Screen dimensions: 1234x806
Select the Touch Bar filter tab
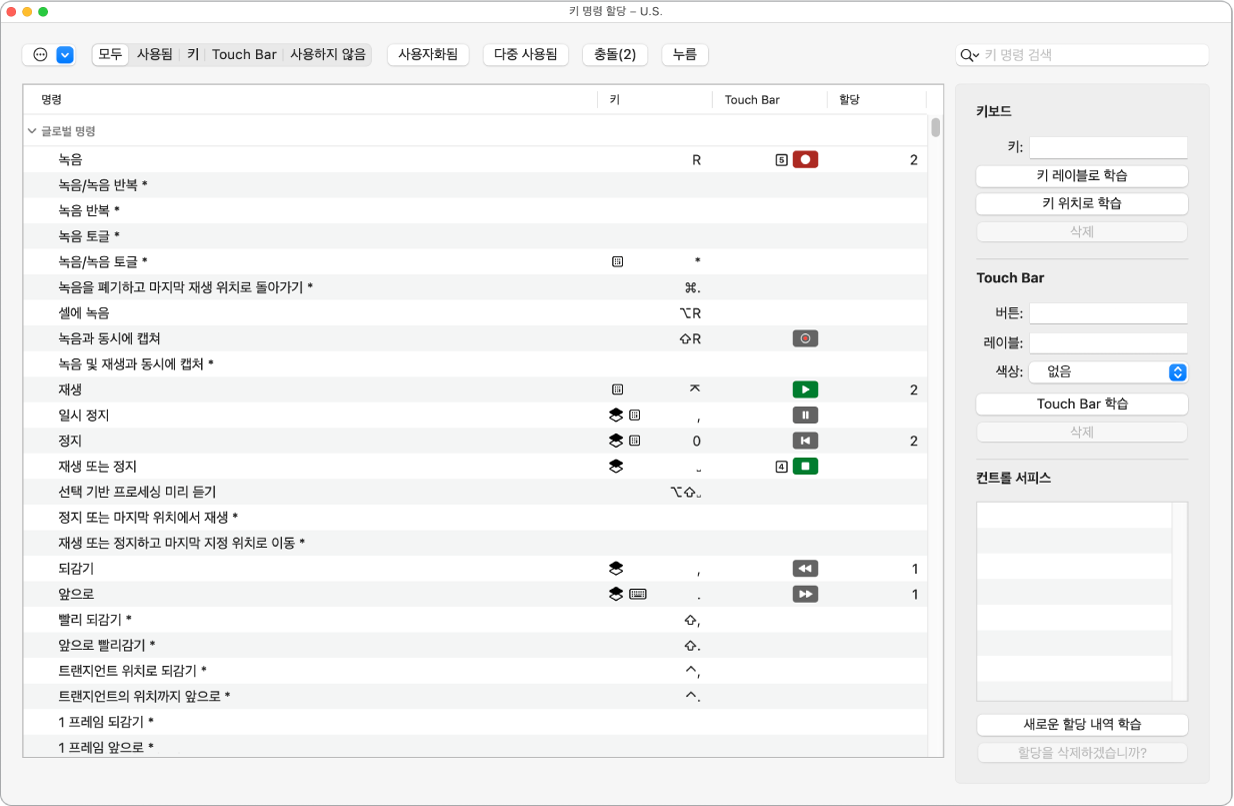click(244, 55)
